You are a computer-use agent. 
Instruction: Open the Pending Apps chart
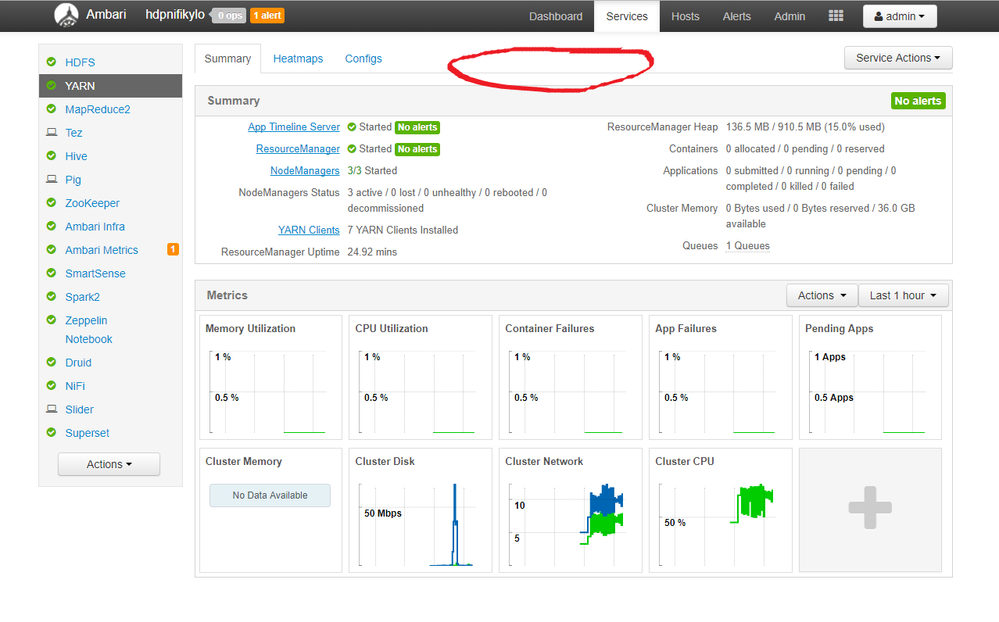[x=870, y=377]
